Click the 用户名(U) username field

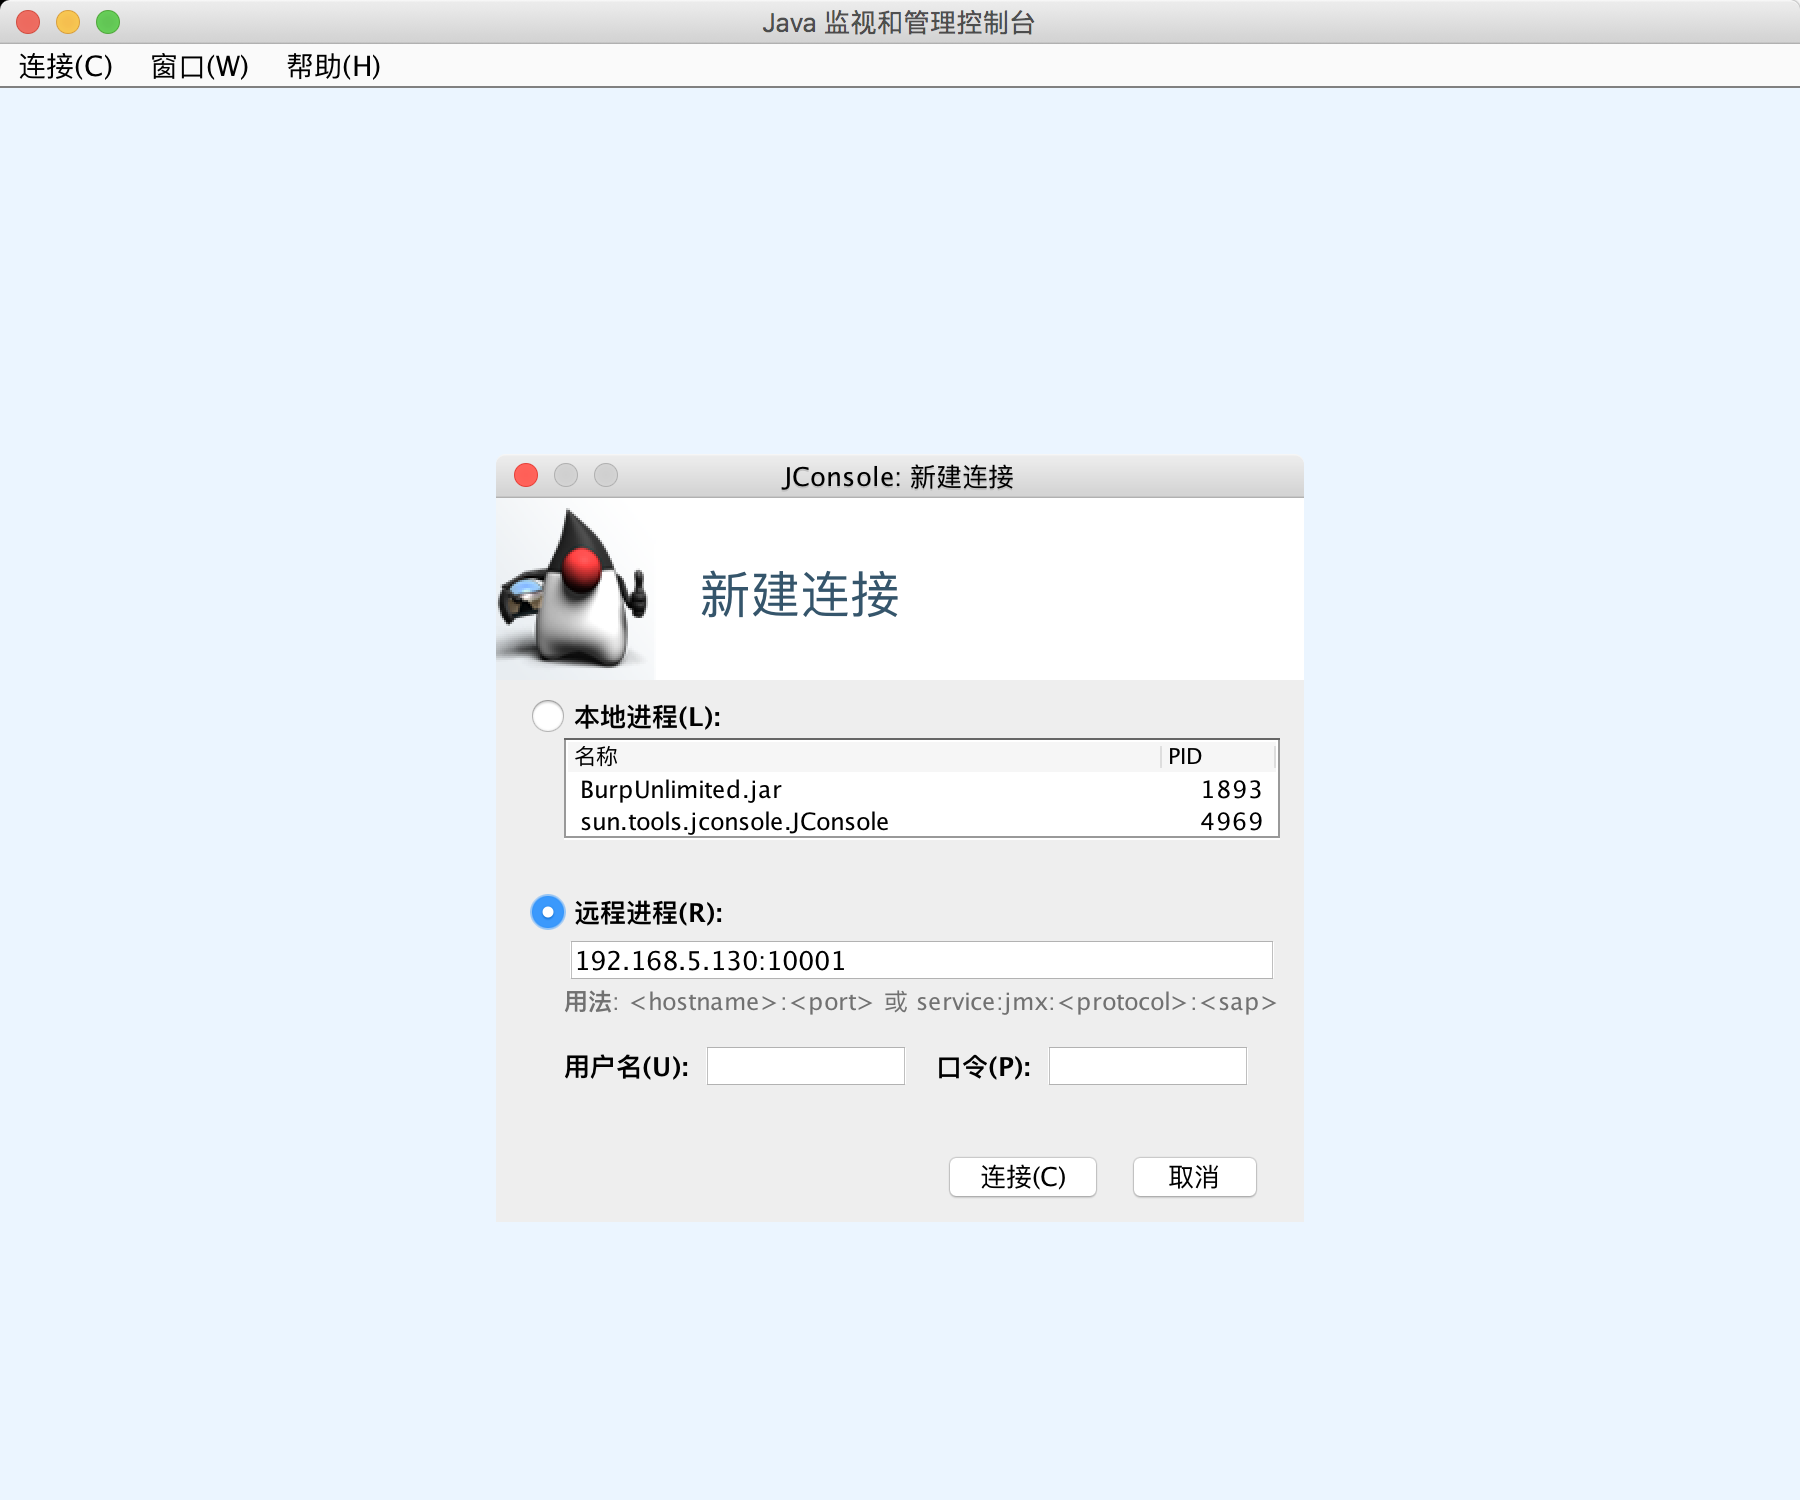(805, 1065)
